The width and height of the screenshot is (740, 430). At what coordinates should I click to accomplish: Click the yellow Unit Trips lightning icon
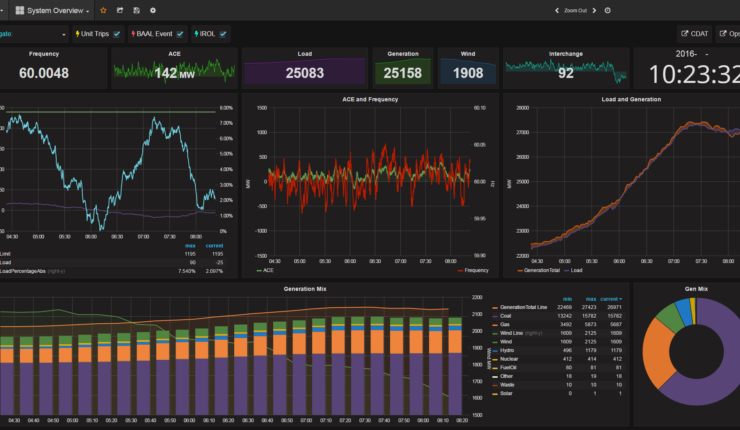77,34
